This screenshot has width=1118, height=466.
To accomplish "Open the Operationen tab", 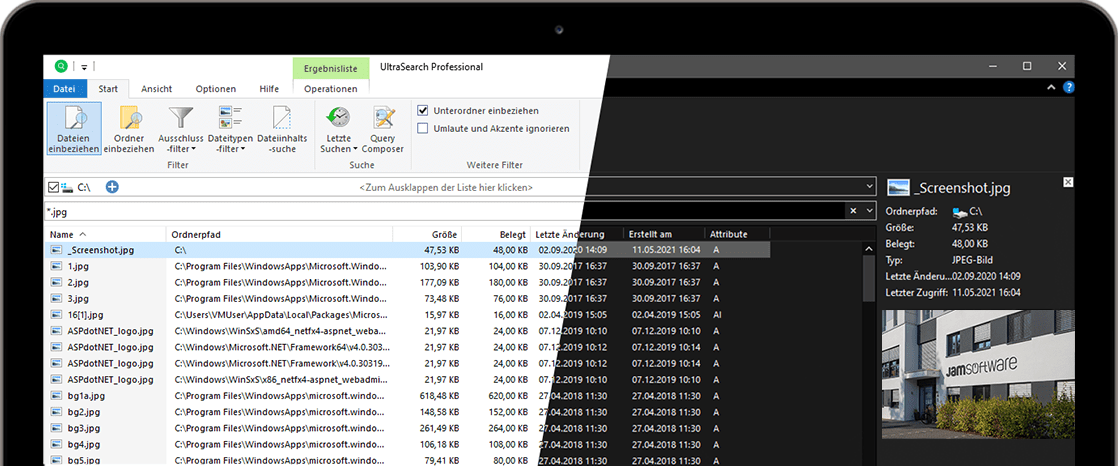I will pyautogui.click(x=331, y=89).
